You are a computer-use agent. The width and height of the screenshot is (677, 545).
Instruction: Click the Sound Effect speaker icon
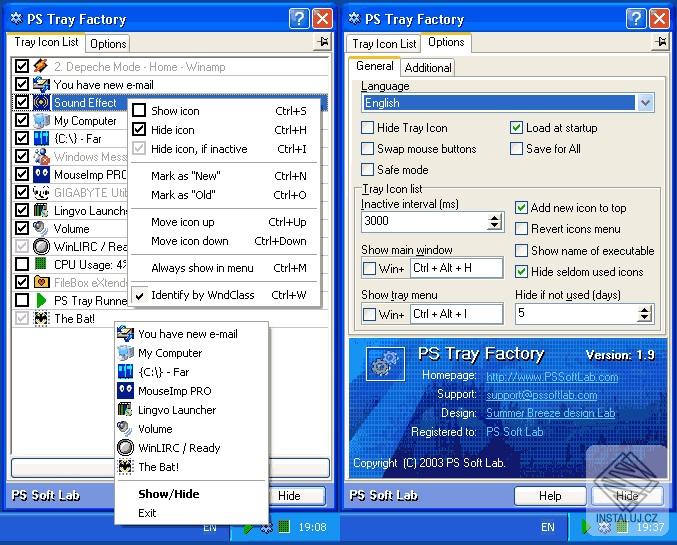click(41, 103)
